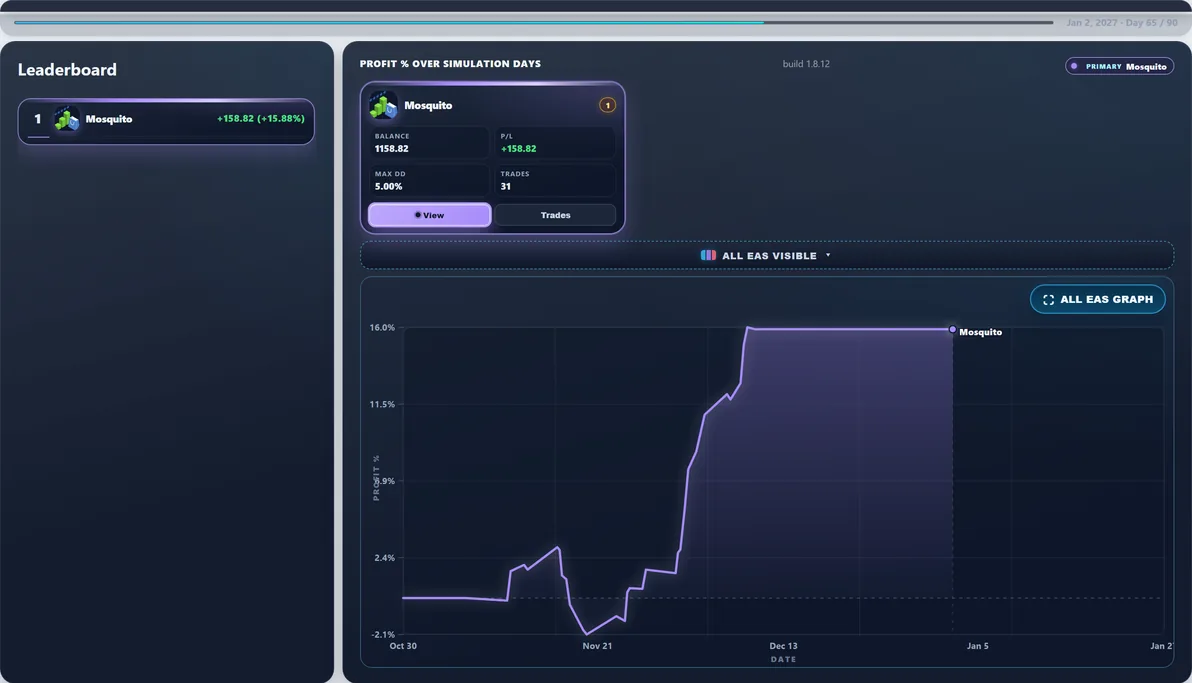Click the Trades 31 count cell
This screenshot has width=1192, height=683.
(555, 180)
